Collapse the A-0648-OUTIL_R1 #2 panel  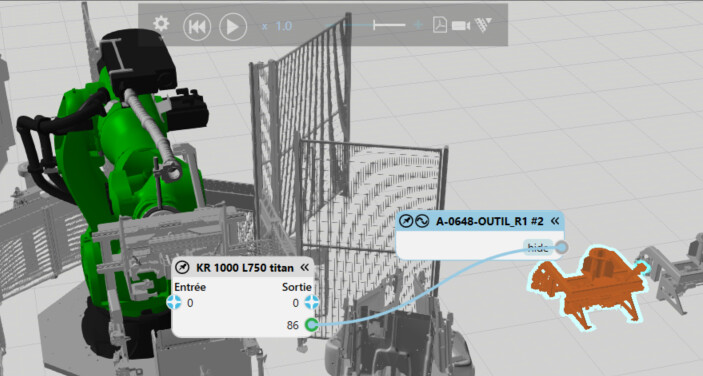(x=555, y=220)
